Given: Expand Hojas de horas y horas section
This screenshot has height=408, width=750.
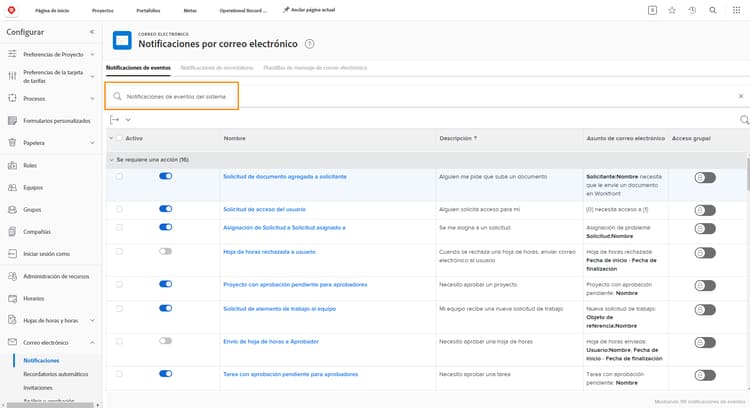Looking at the screenshot, I should point(92,320).
